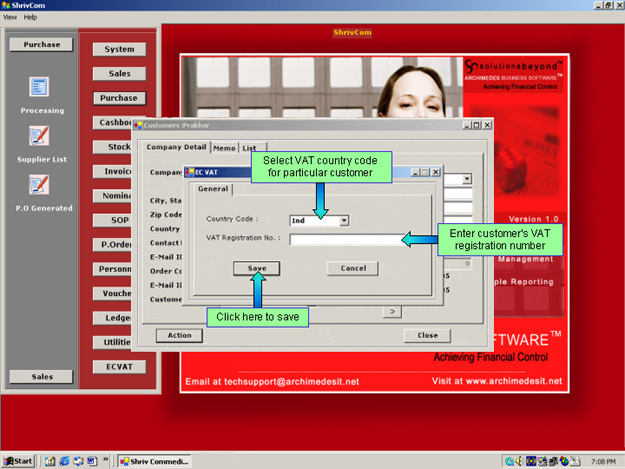Expand the Company dropdown arrow in Customers window
Screen dimensions: 625x469
467,179
